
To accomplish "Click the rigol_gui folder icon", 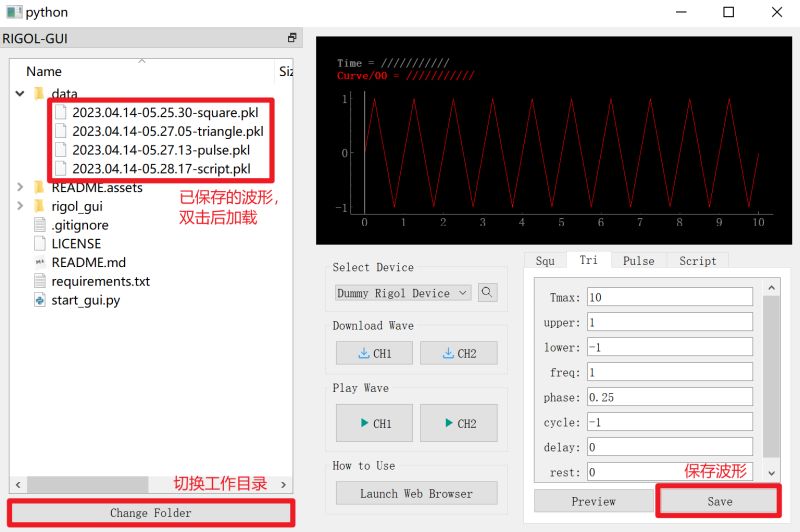I will pyautogui.click(x=39, y=206).
